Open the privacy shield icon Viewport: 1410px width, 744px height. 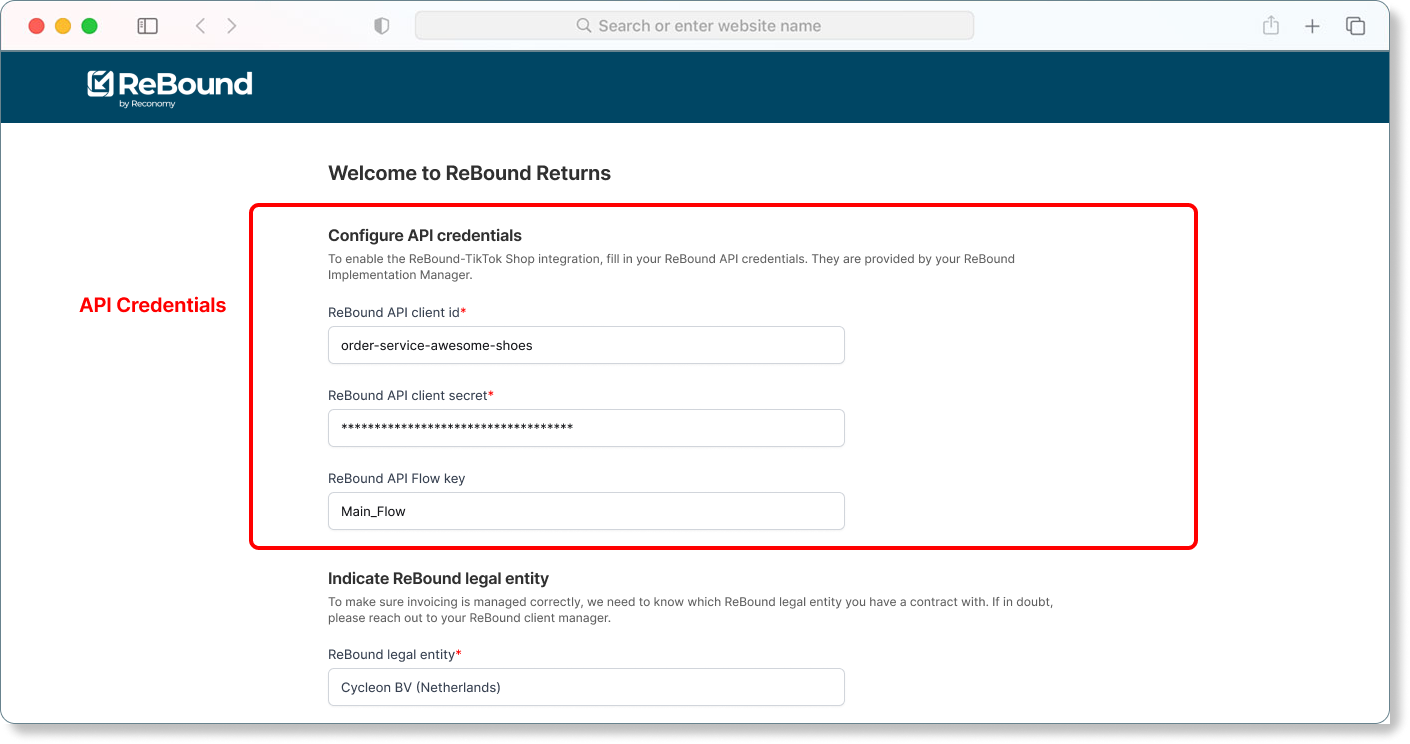tap(381, 26)
